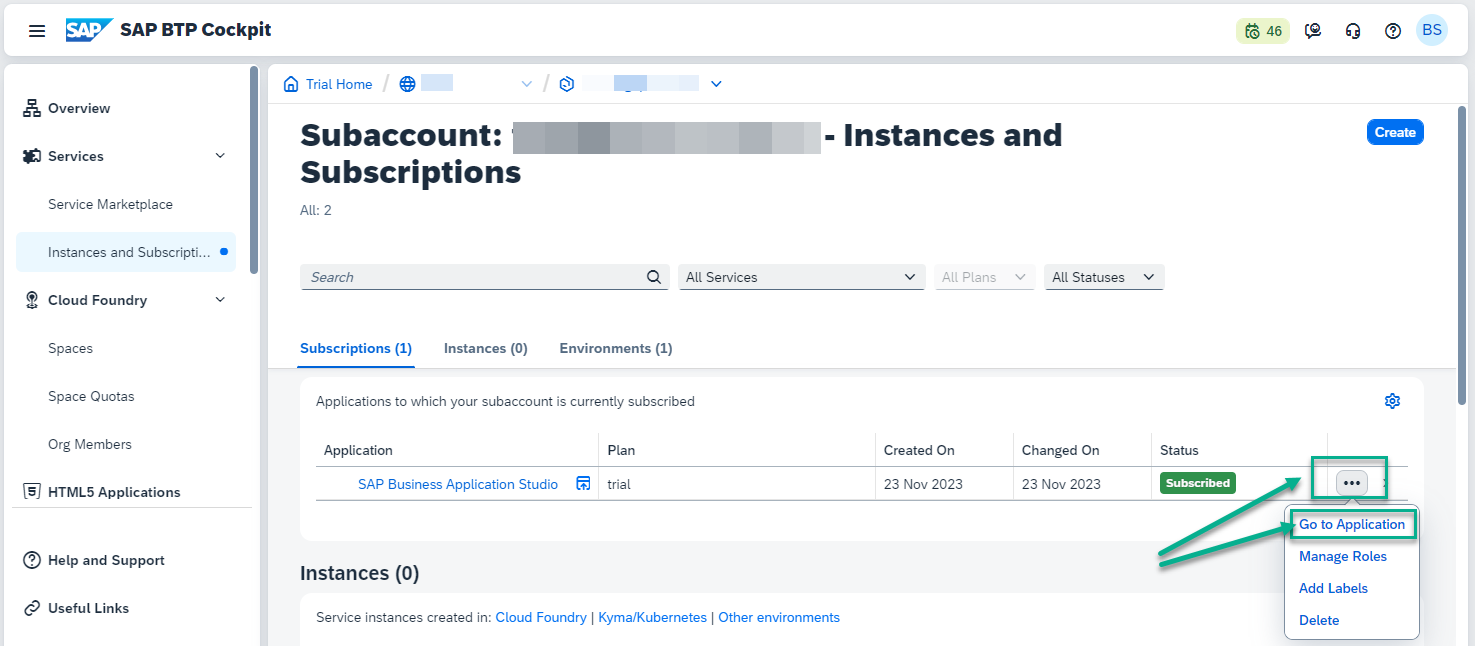The image size is (1475, 646).
Task: Open the All Statuses dropdown
Action: (x=1103, y=277)
